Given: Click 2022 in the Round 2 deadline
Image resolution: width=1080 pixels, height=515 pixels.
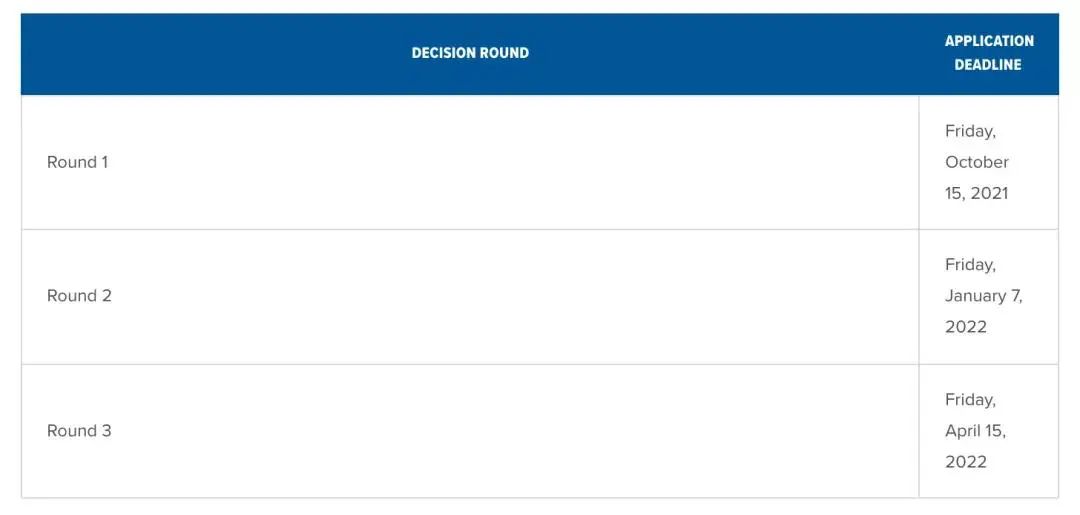Looking at the screenshot, I should click(965, 327).
